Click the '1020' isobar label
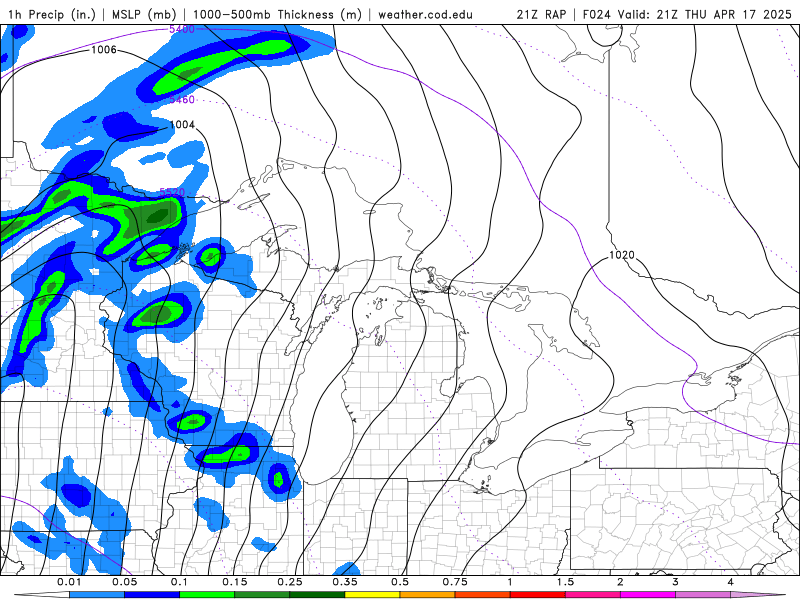 pos(622,255)
